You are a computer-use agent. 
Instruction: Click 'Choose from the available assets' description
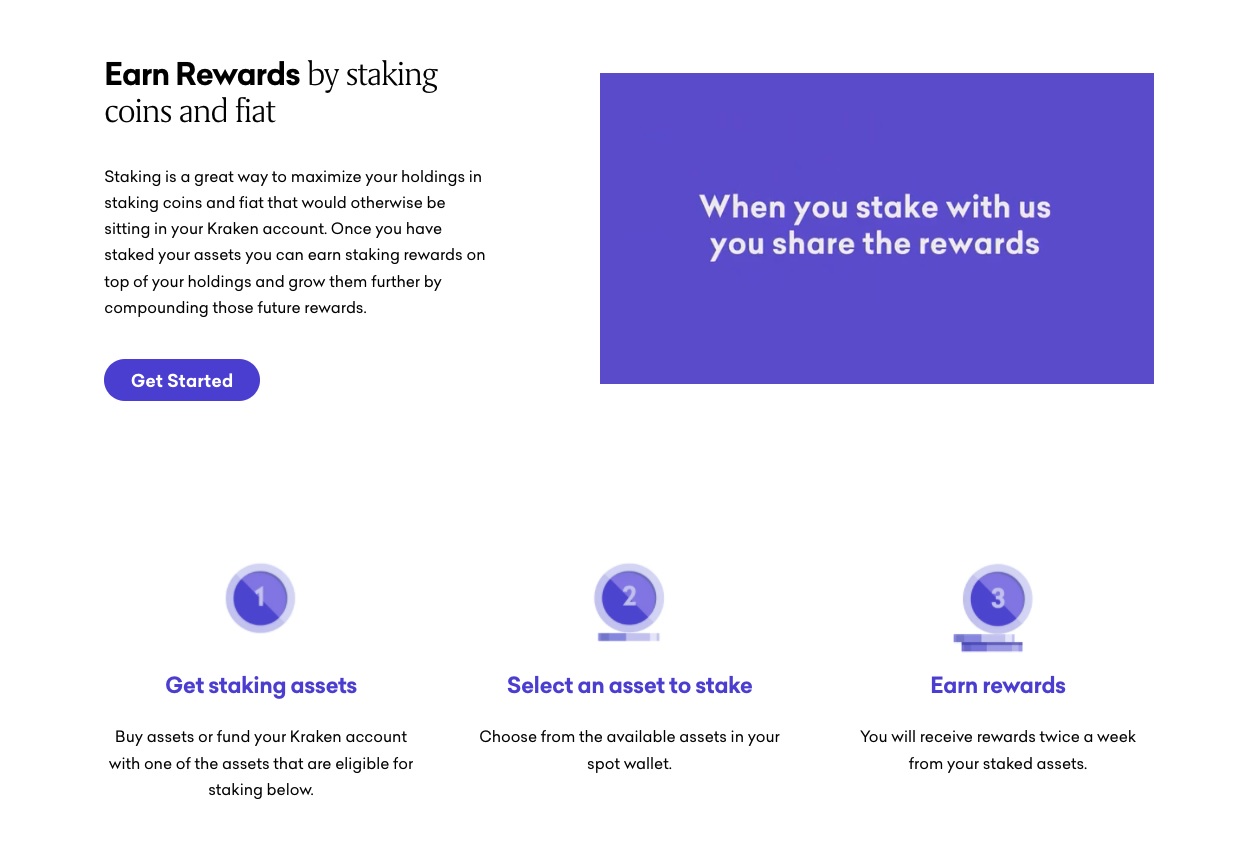pos(629,737)
